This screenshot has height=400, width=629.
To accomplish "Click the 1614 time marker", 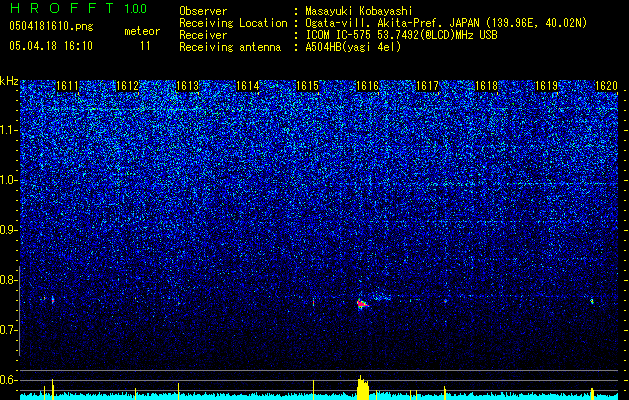I will (248, 86).
